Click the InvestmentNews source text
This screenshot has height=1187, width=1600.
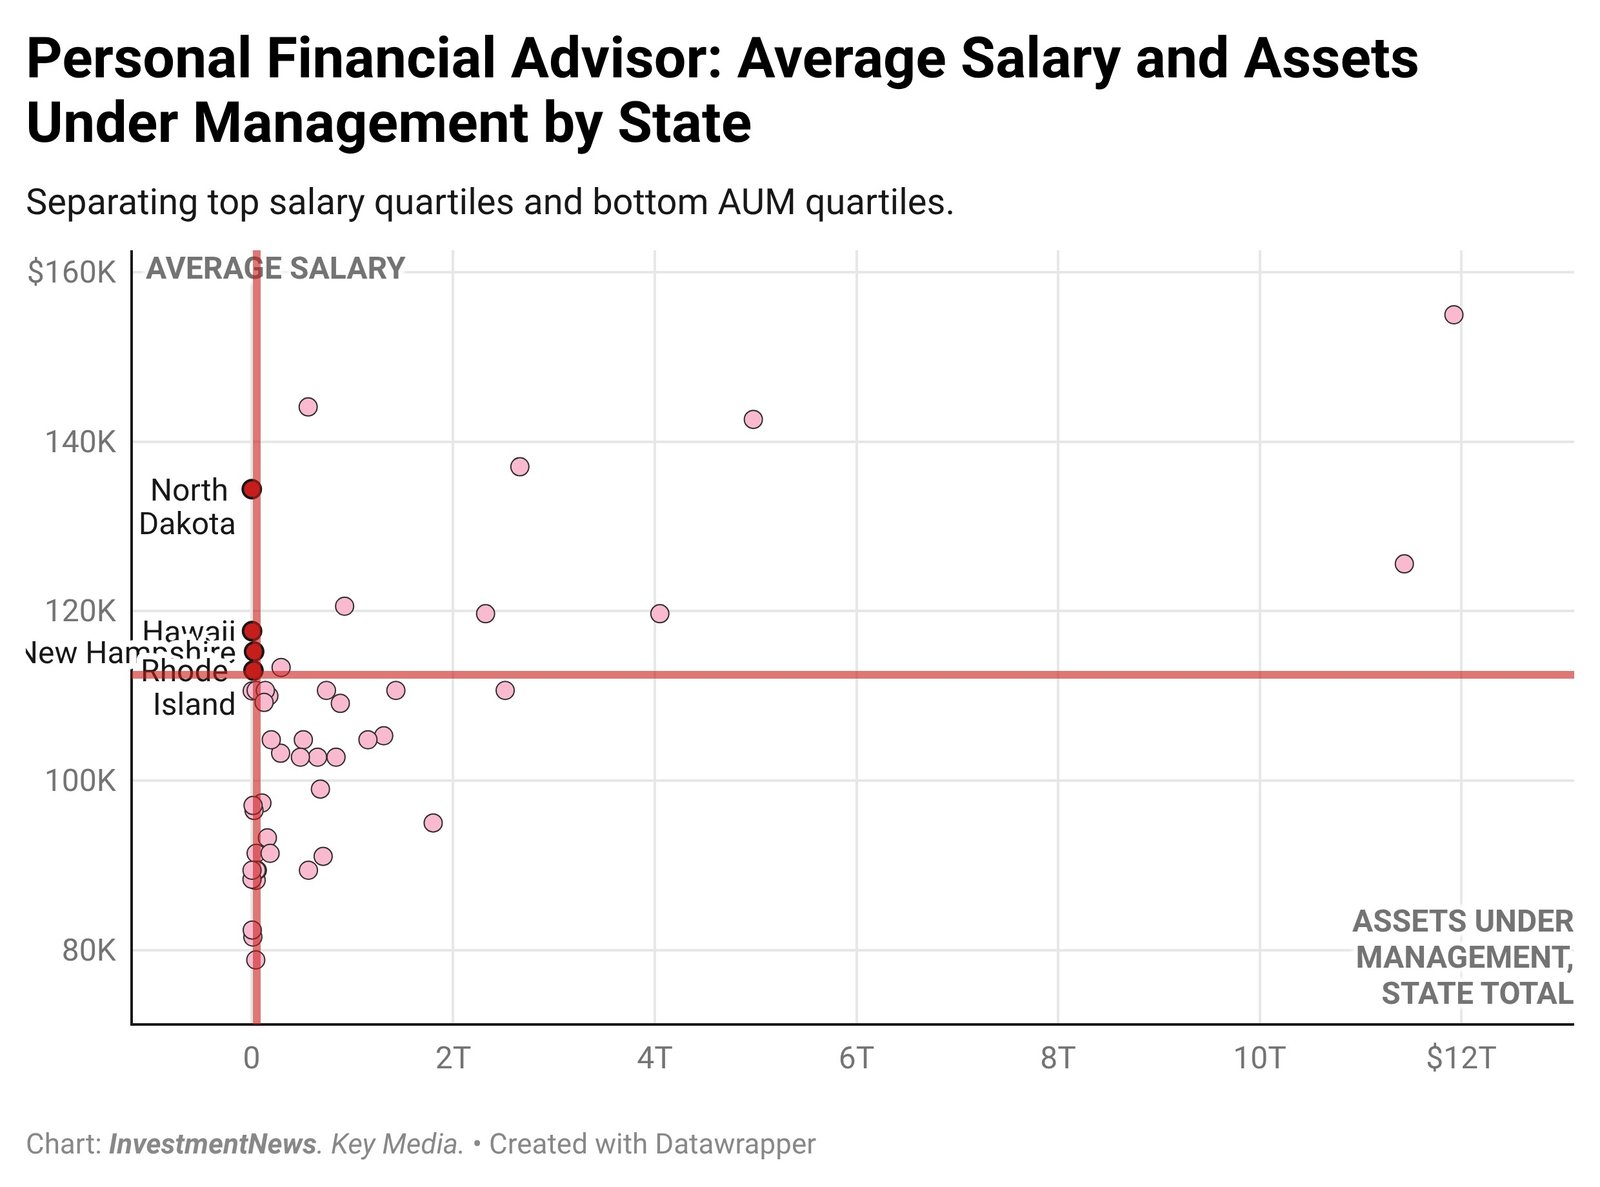[211, 1144]
